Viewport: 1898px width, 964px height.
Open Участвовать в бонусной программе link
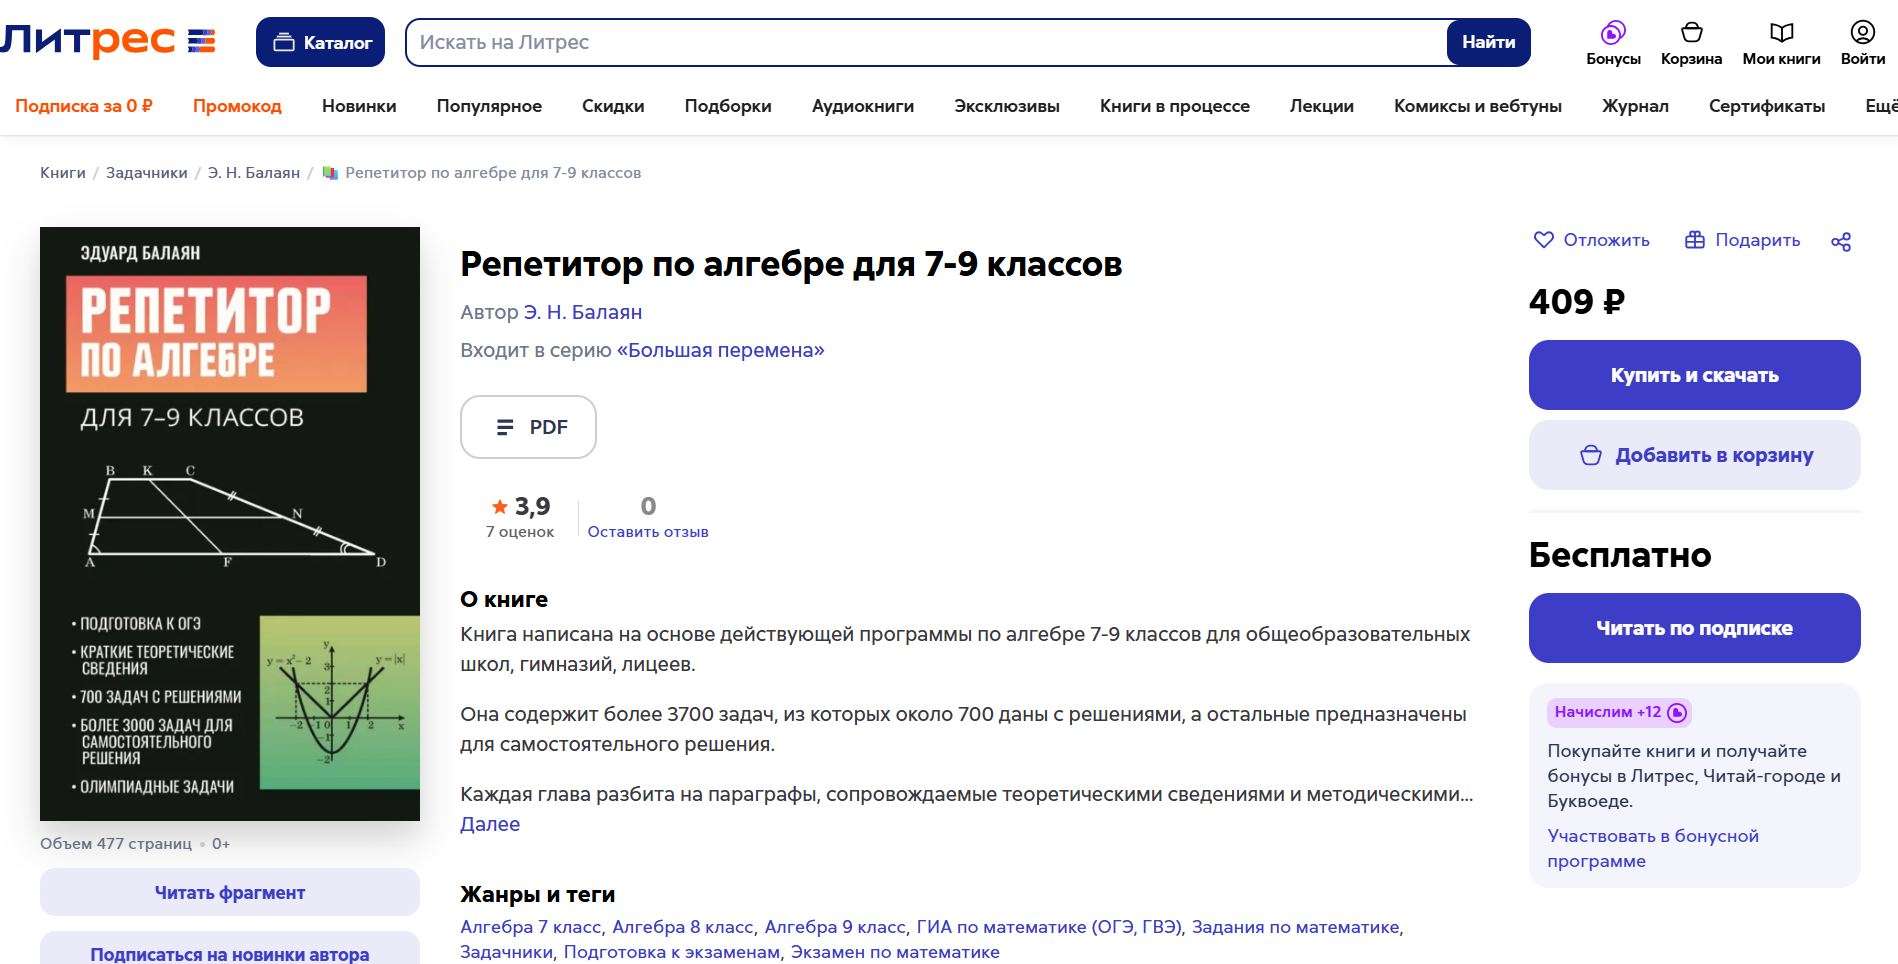(x=1653, y=848)
